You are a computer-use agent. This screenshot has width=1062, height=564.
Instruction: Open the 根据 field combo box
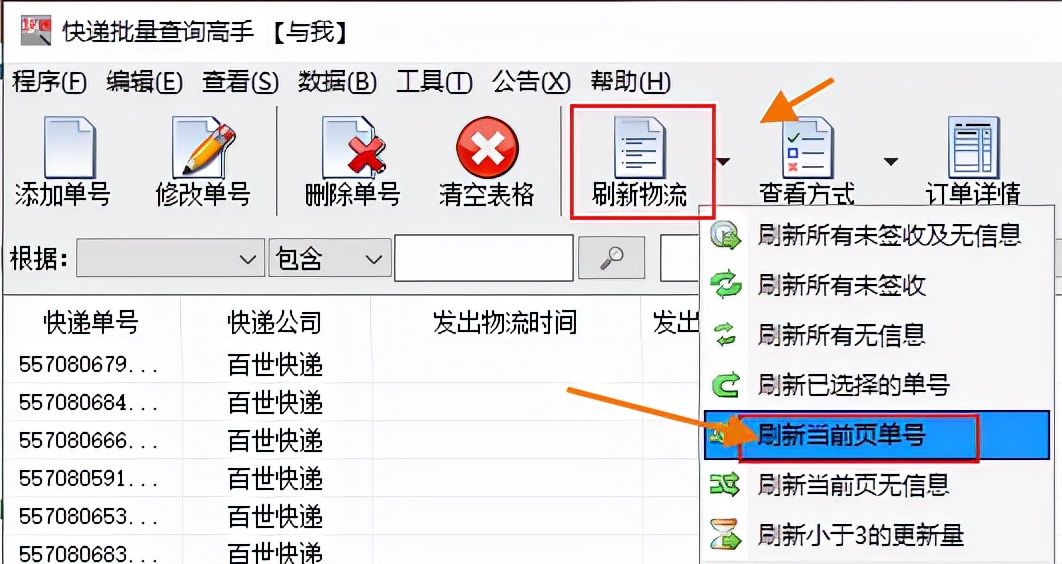click(x=170, y=258)
